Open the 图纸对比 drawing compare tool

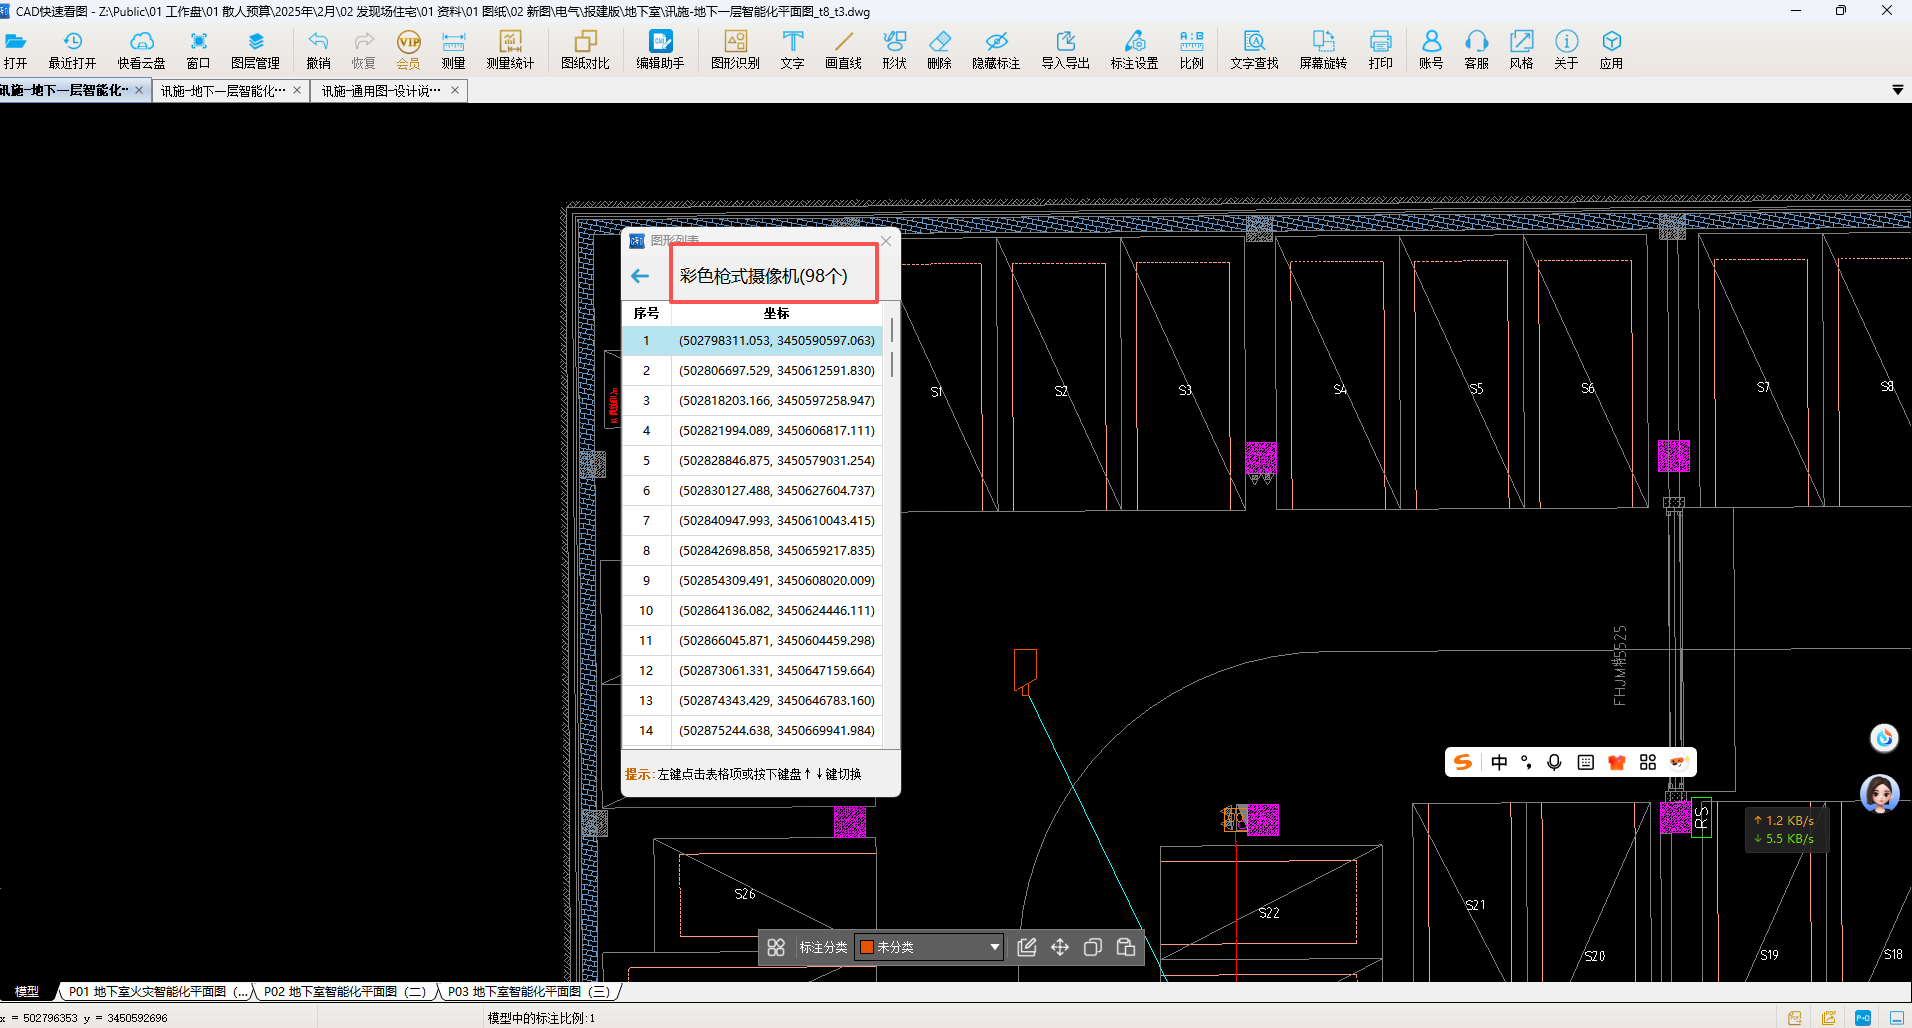click(585, 49)
